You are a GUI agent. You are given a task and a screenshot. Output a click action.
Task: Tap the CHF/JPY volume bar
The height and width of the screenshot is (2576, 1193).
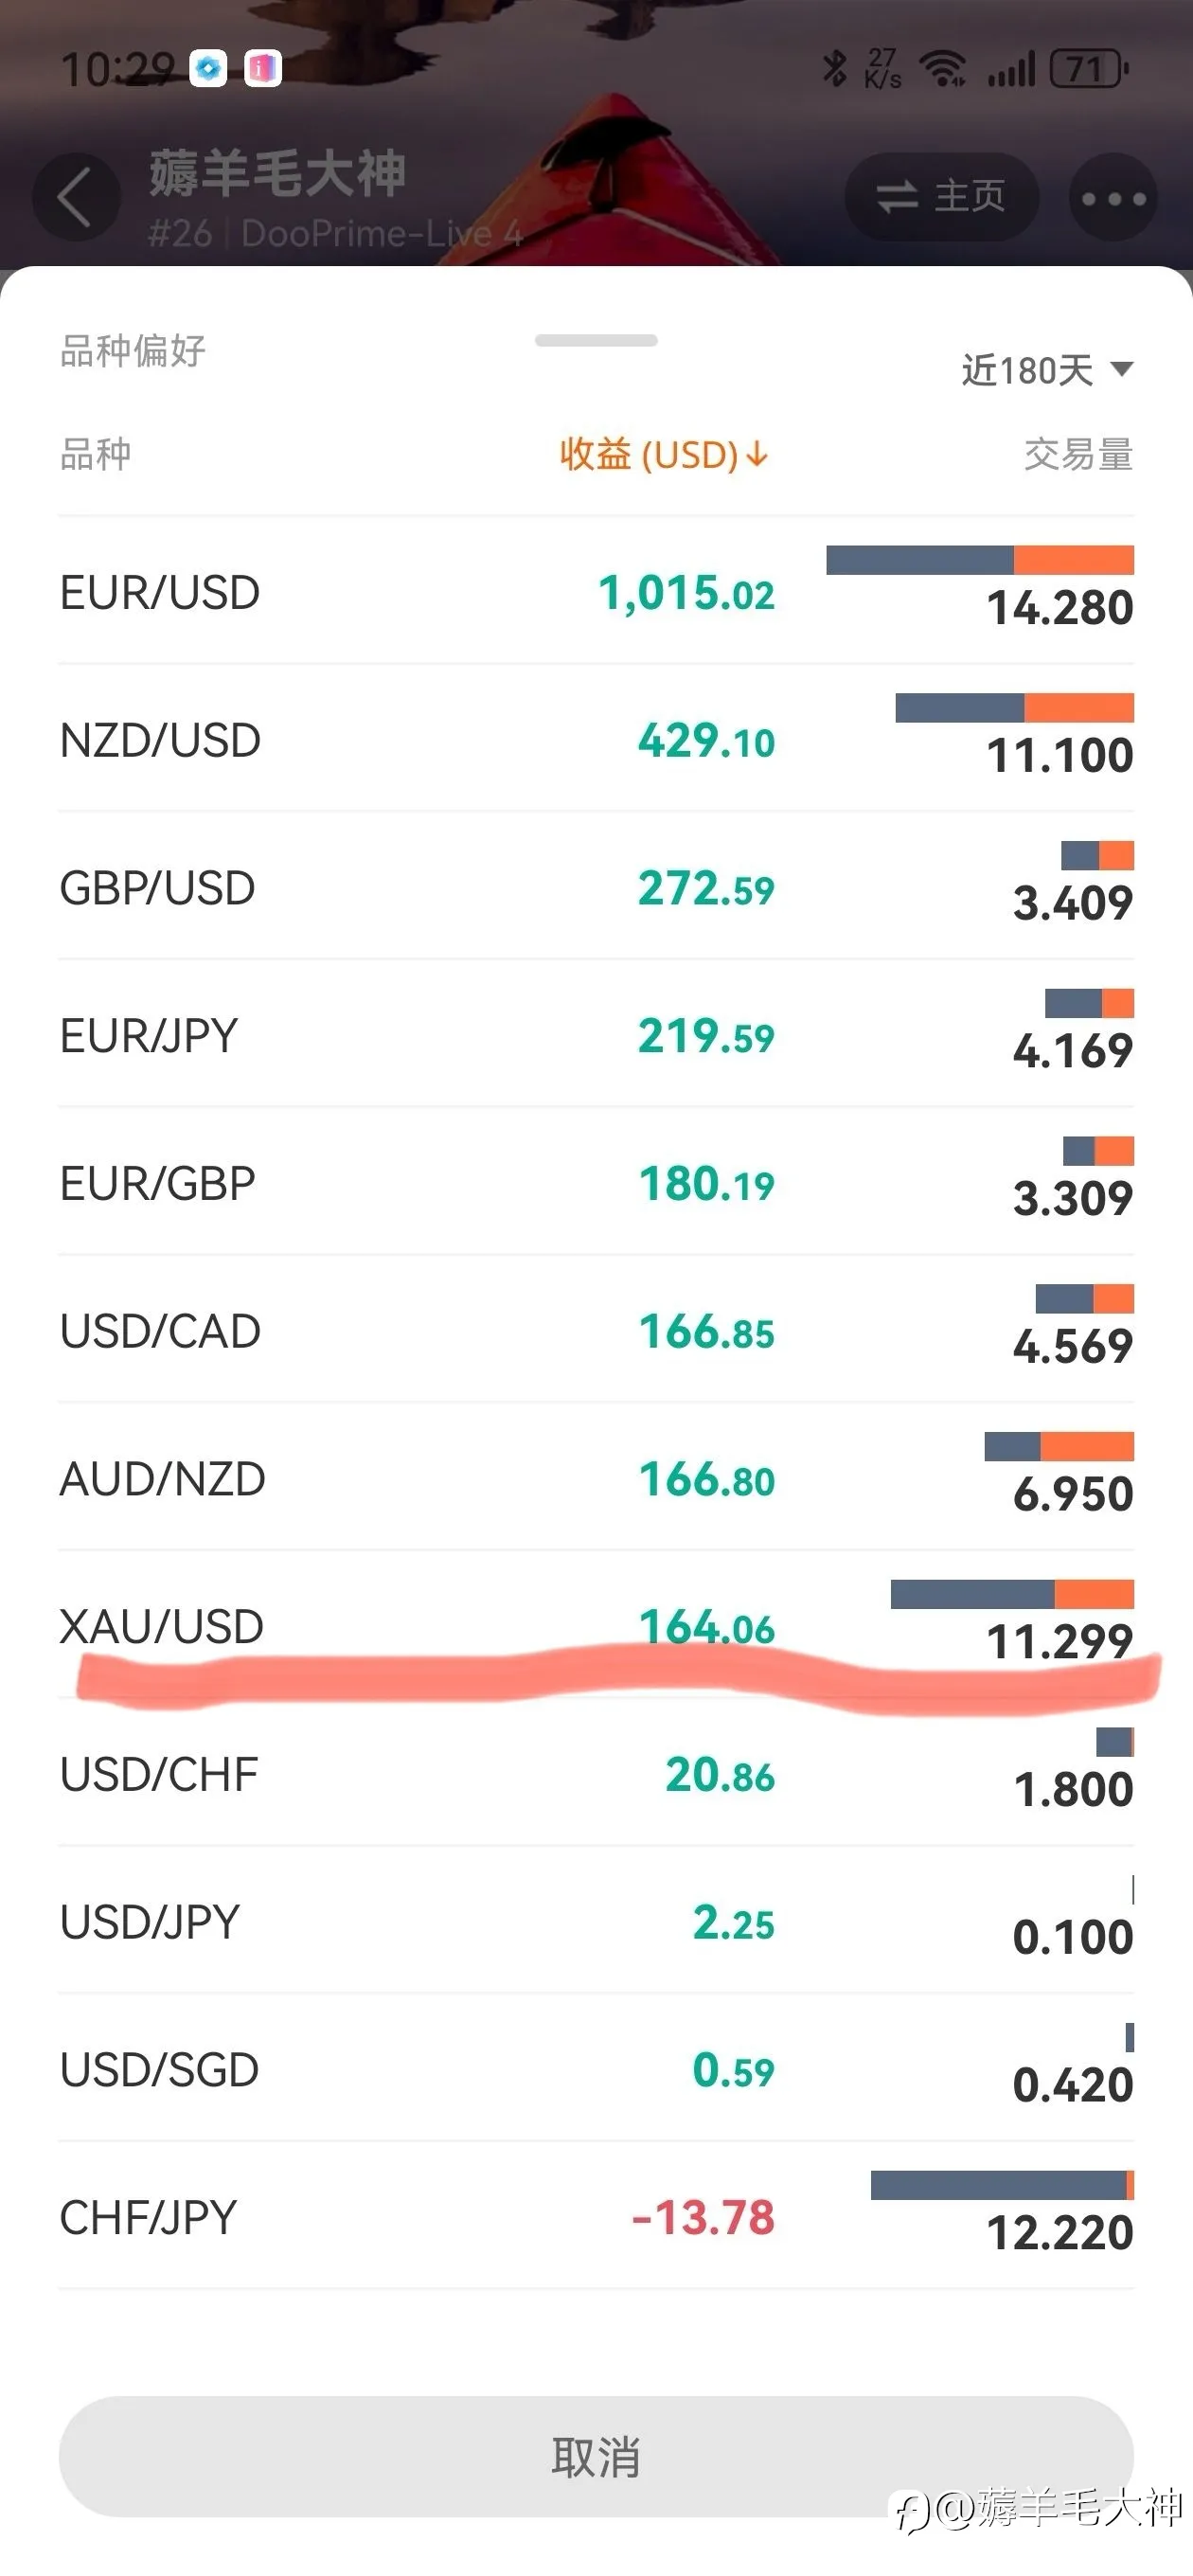pos(1002,2184)
